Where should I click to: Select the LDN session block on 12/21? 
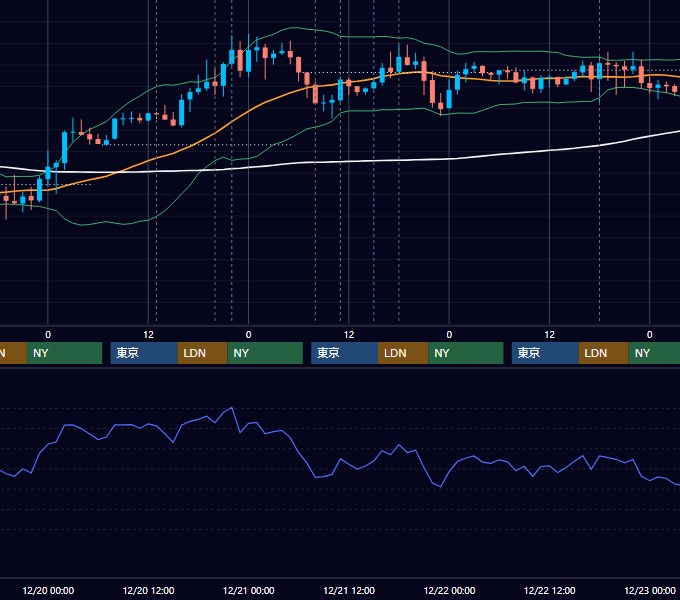[x=403, y=353]
